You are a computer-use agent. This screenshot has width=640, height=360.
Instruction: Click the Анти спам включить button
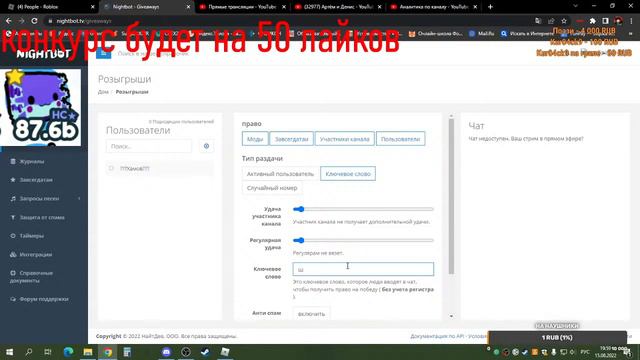[x=311, y=313]
